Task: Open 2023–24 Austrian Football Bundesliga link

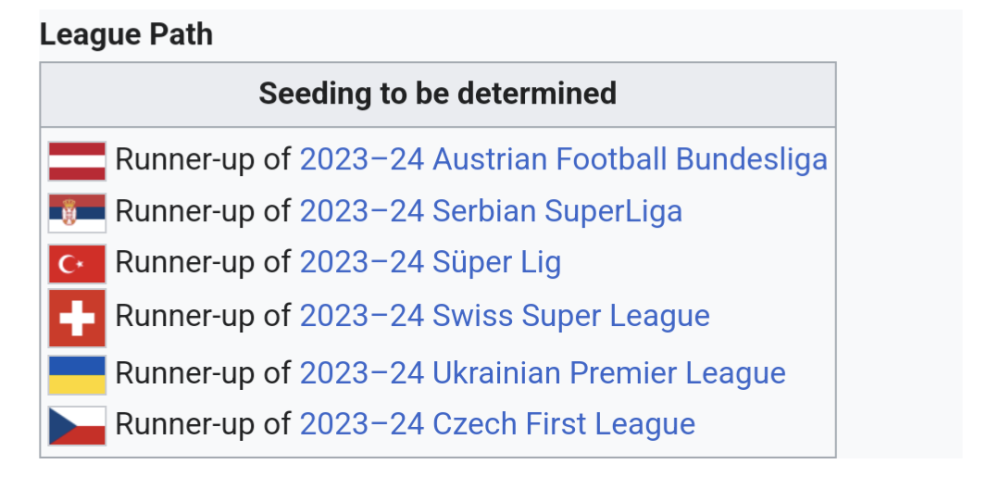Action: coord(563,159)
